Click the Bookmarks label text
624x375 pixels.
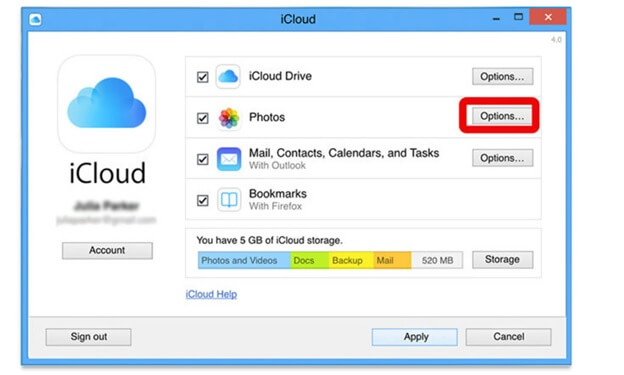[x=278, y=194]
